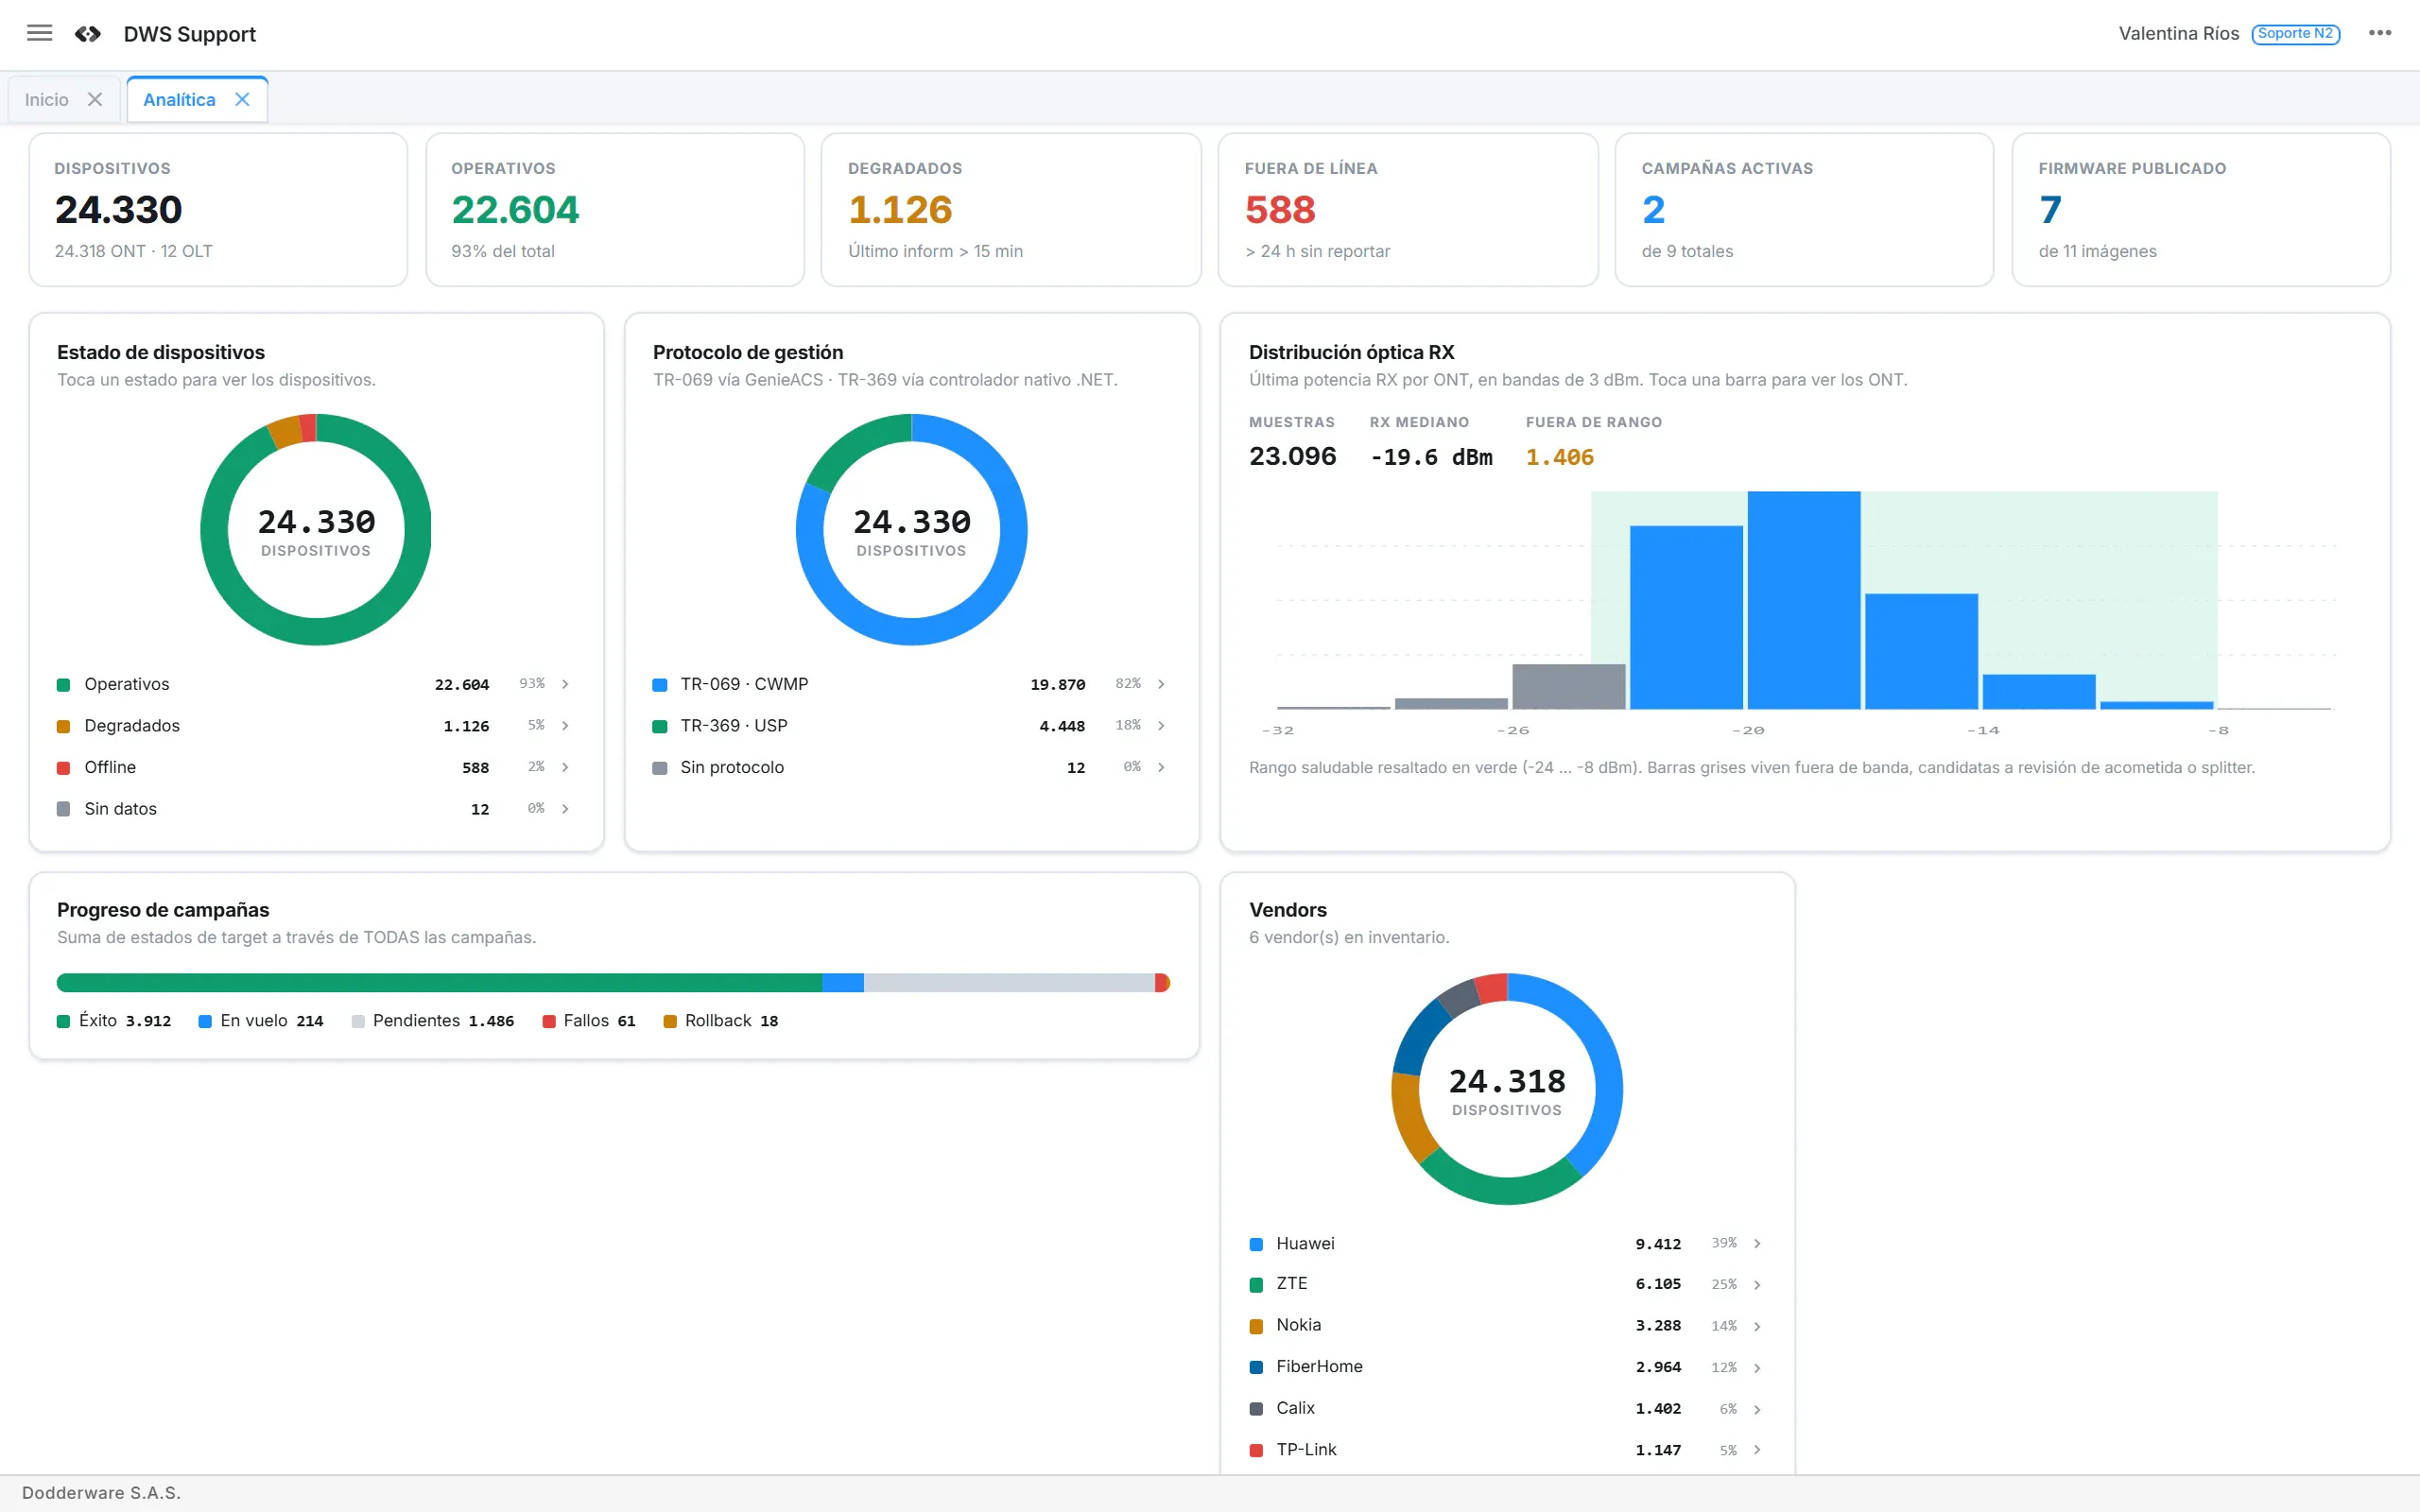Switch to the Inicio tab

pos(47,99)
